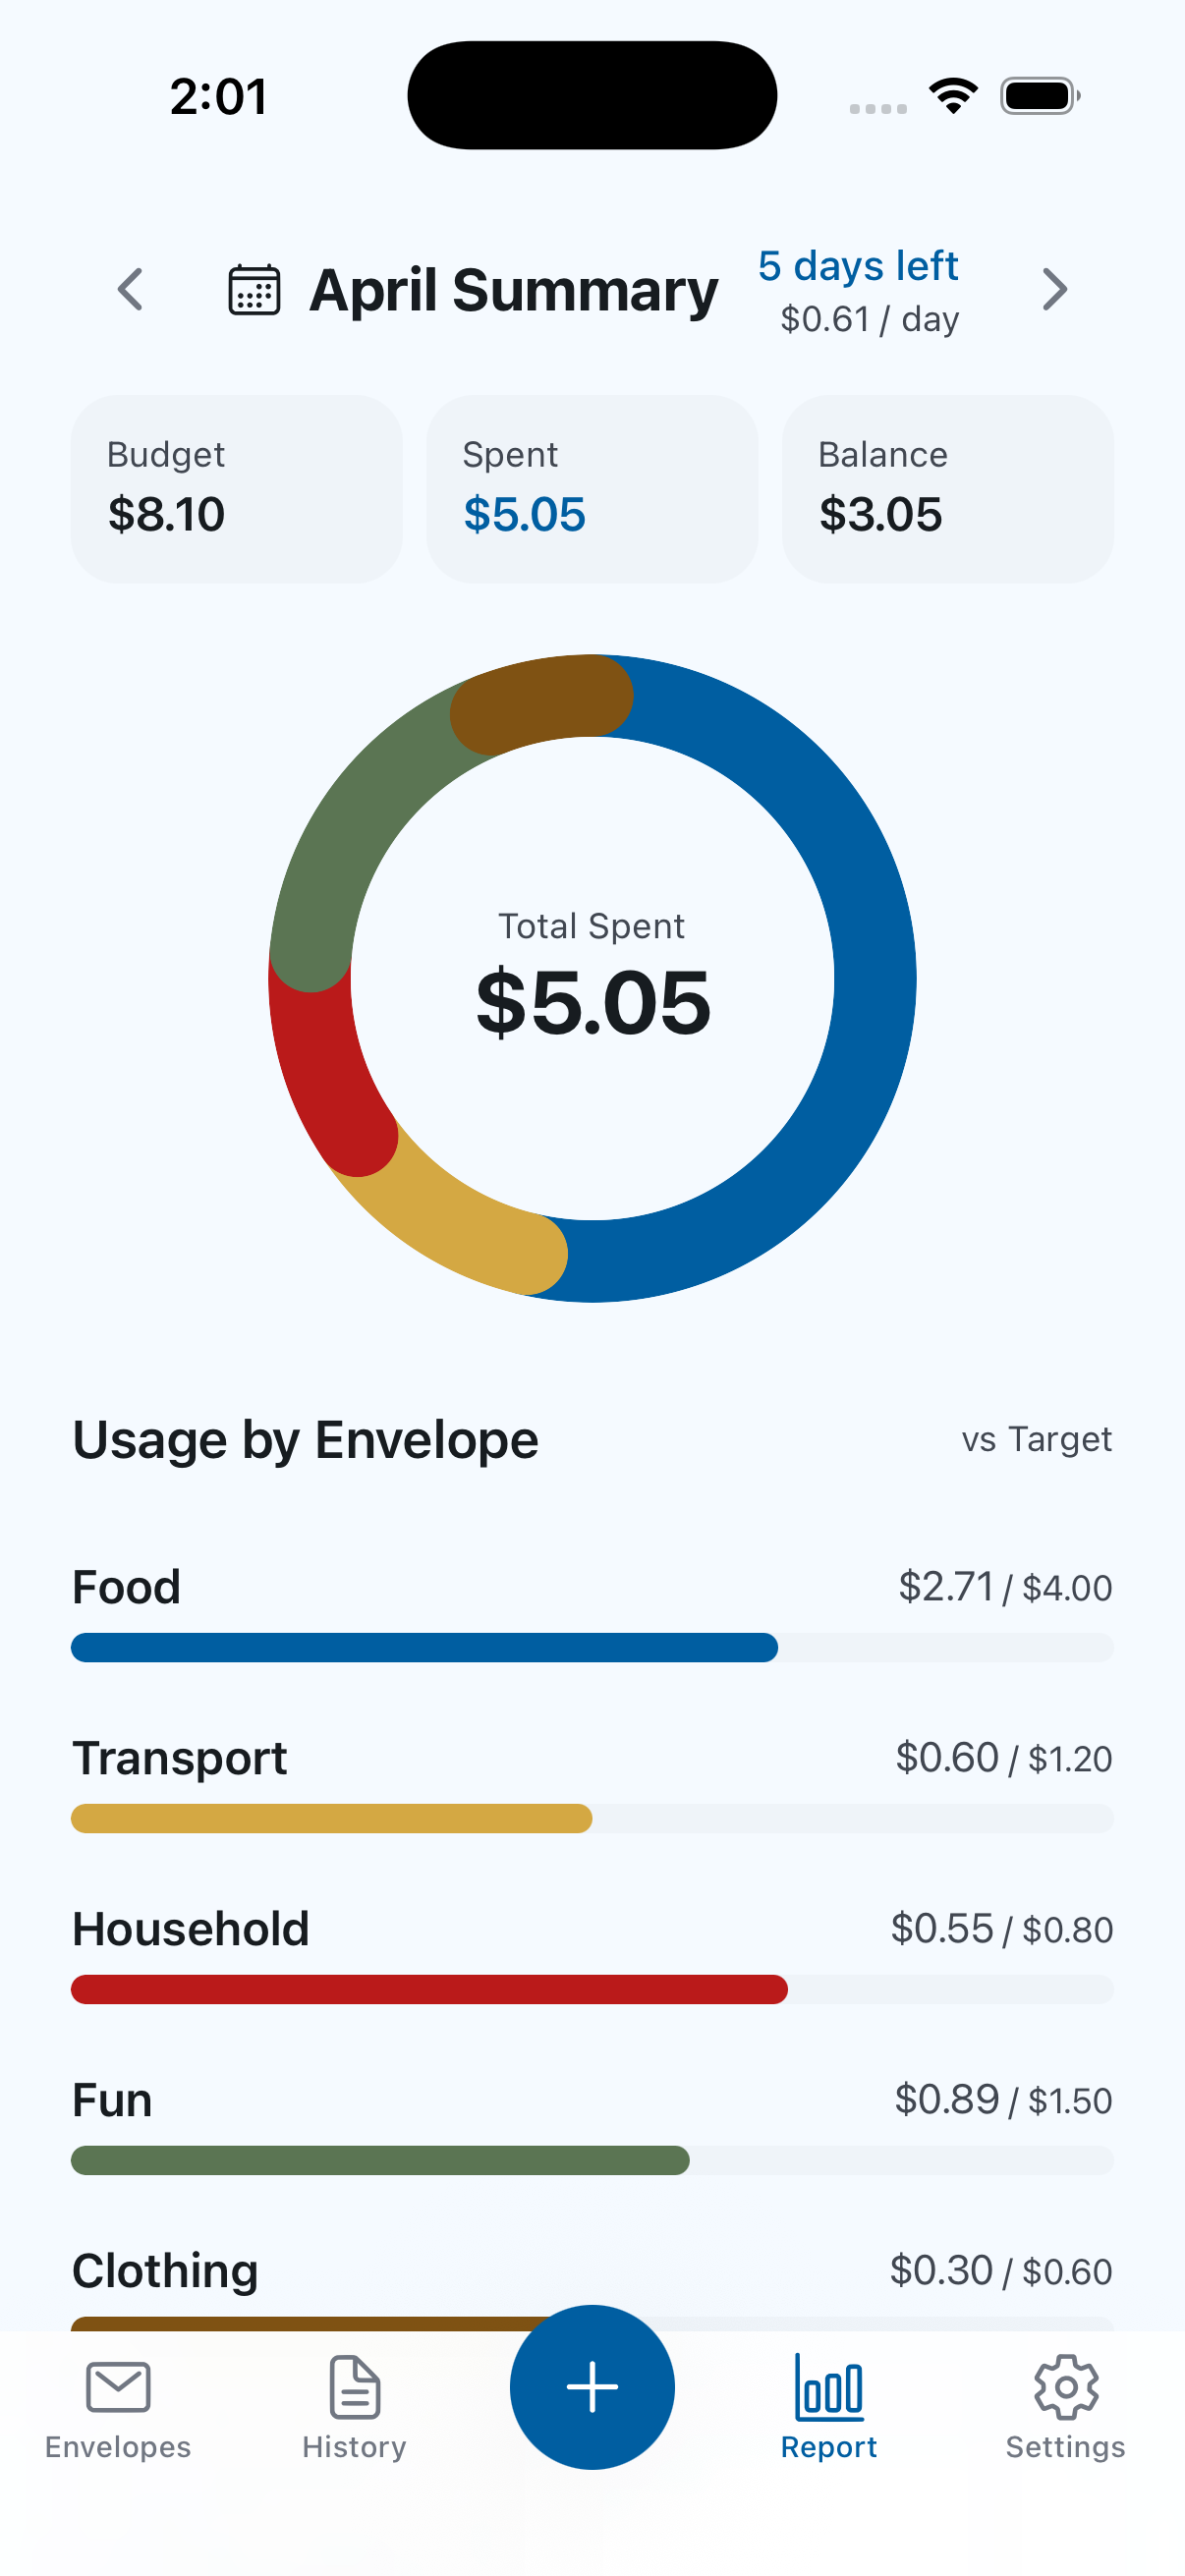Go to previous month with left chevron
The image size is (1185, 2576).
click(130, 290)
